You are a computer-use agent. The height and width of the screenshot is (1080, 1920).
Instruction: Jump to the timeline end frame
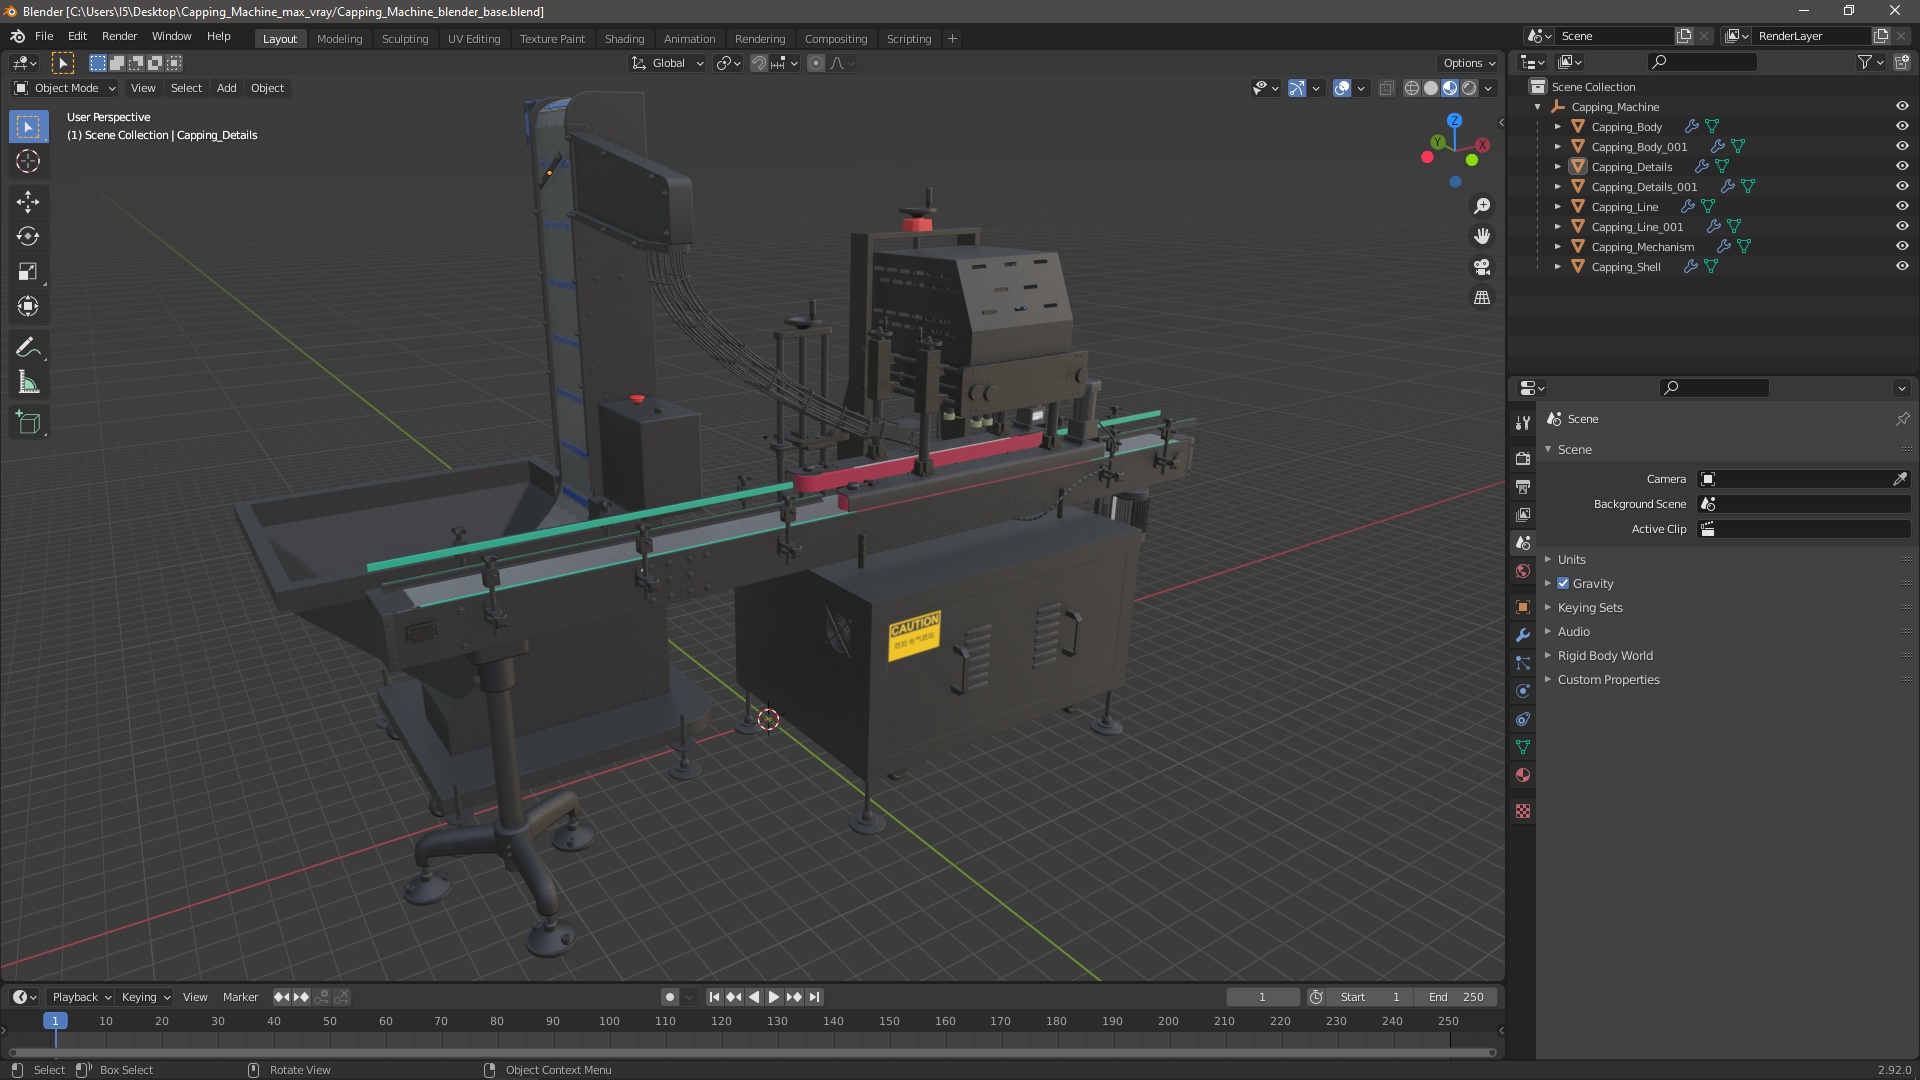pos(815,997)
